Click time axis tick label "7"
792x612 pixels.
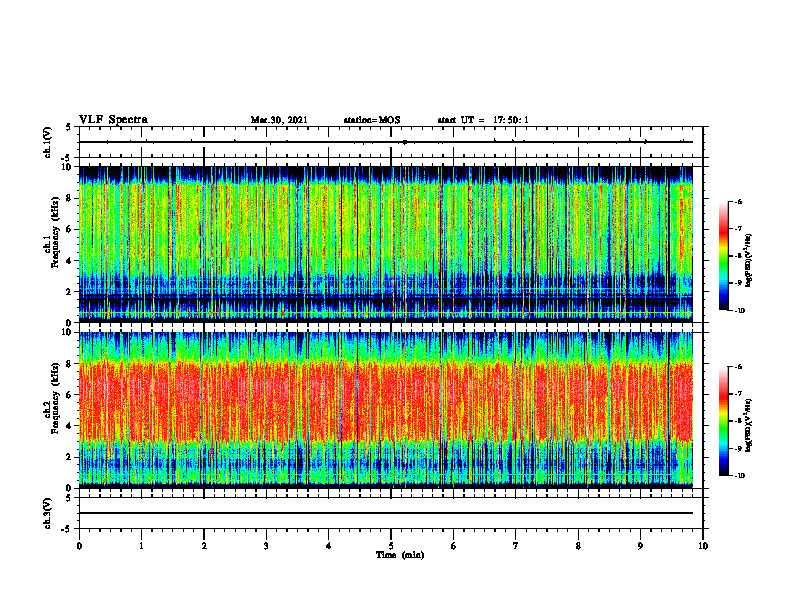pyautogui.click(x=516, y=546)
